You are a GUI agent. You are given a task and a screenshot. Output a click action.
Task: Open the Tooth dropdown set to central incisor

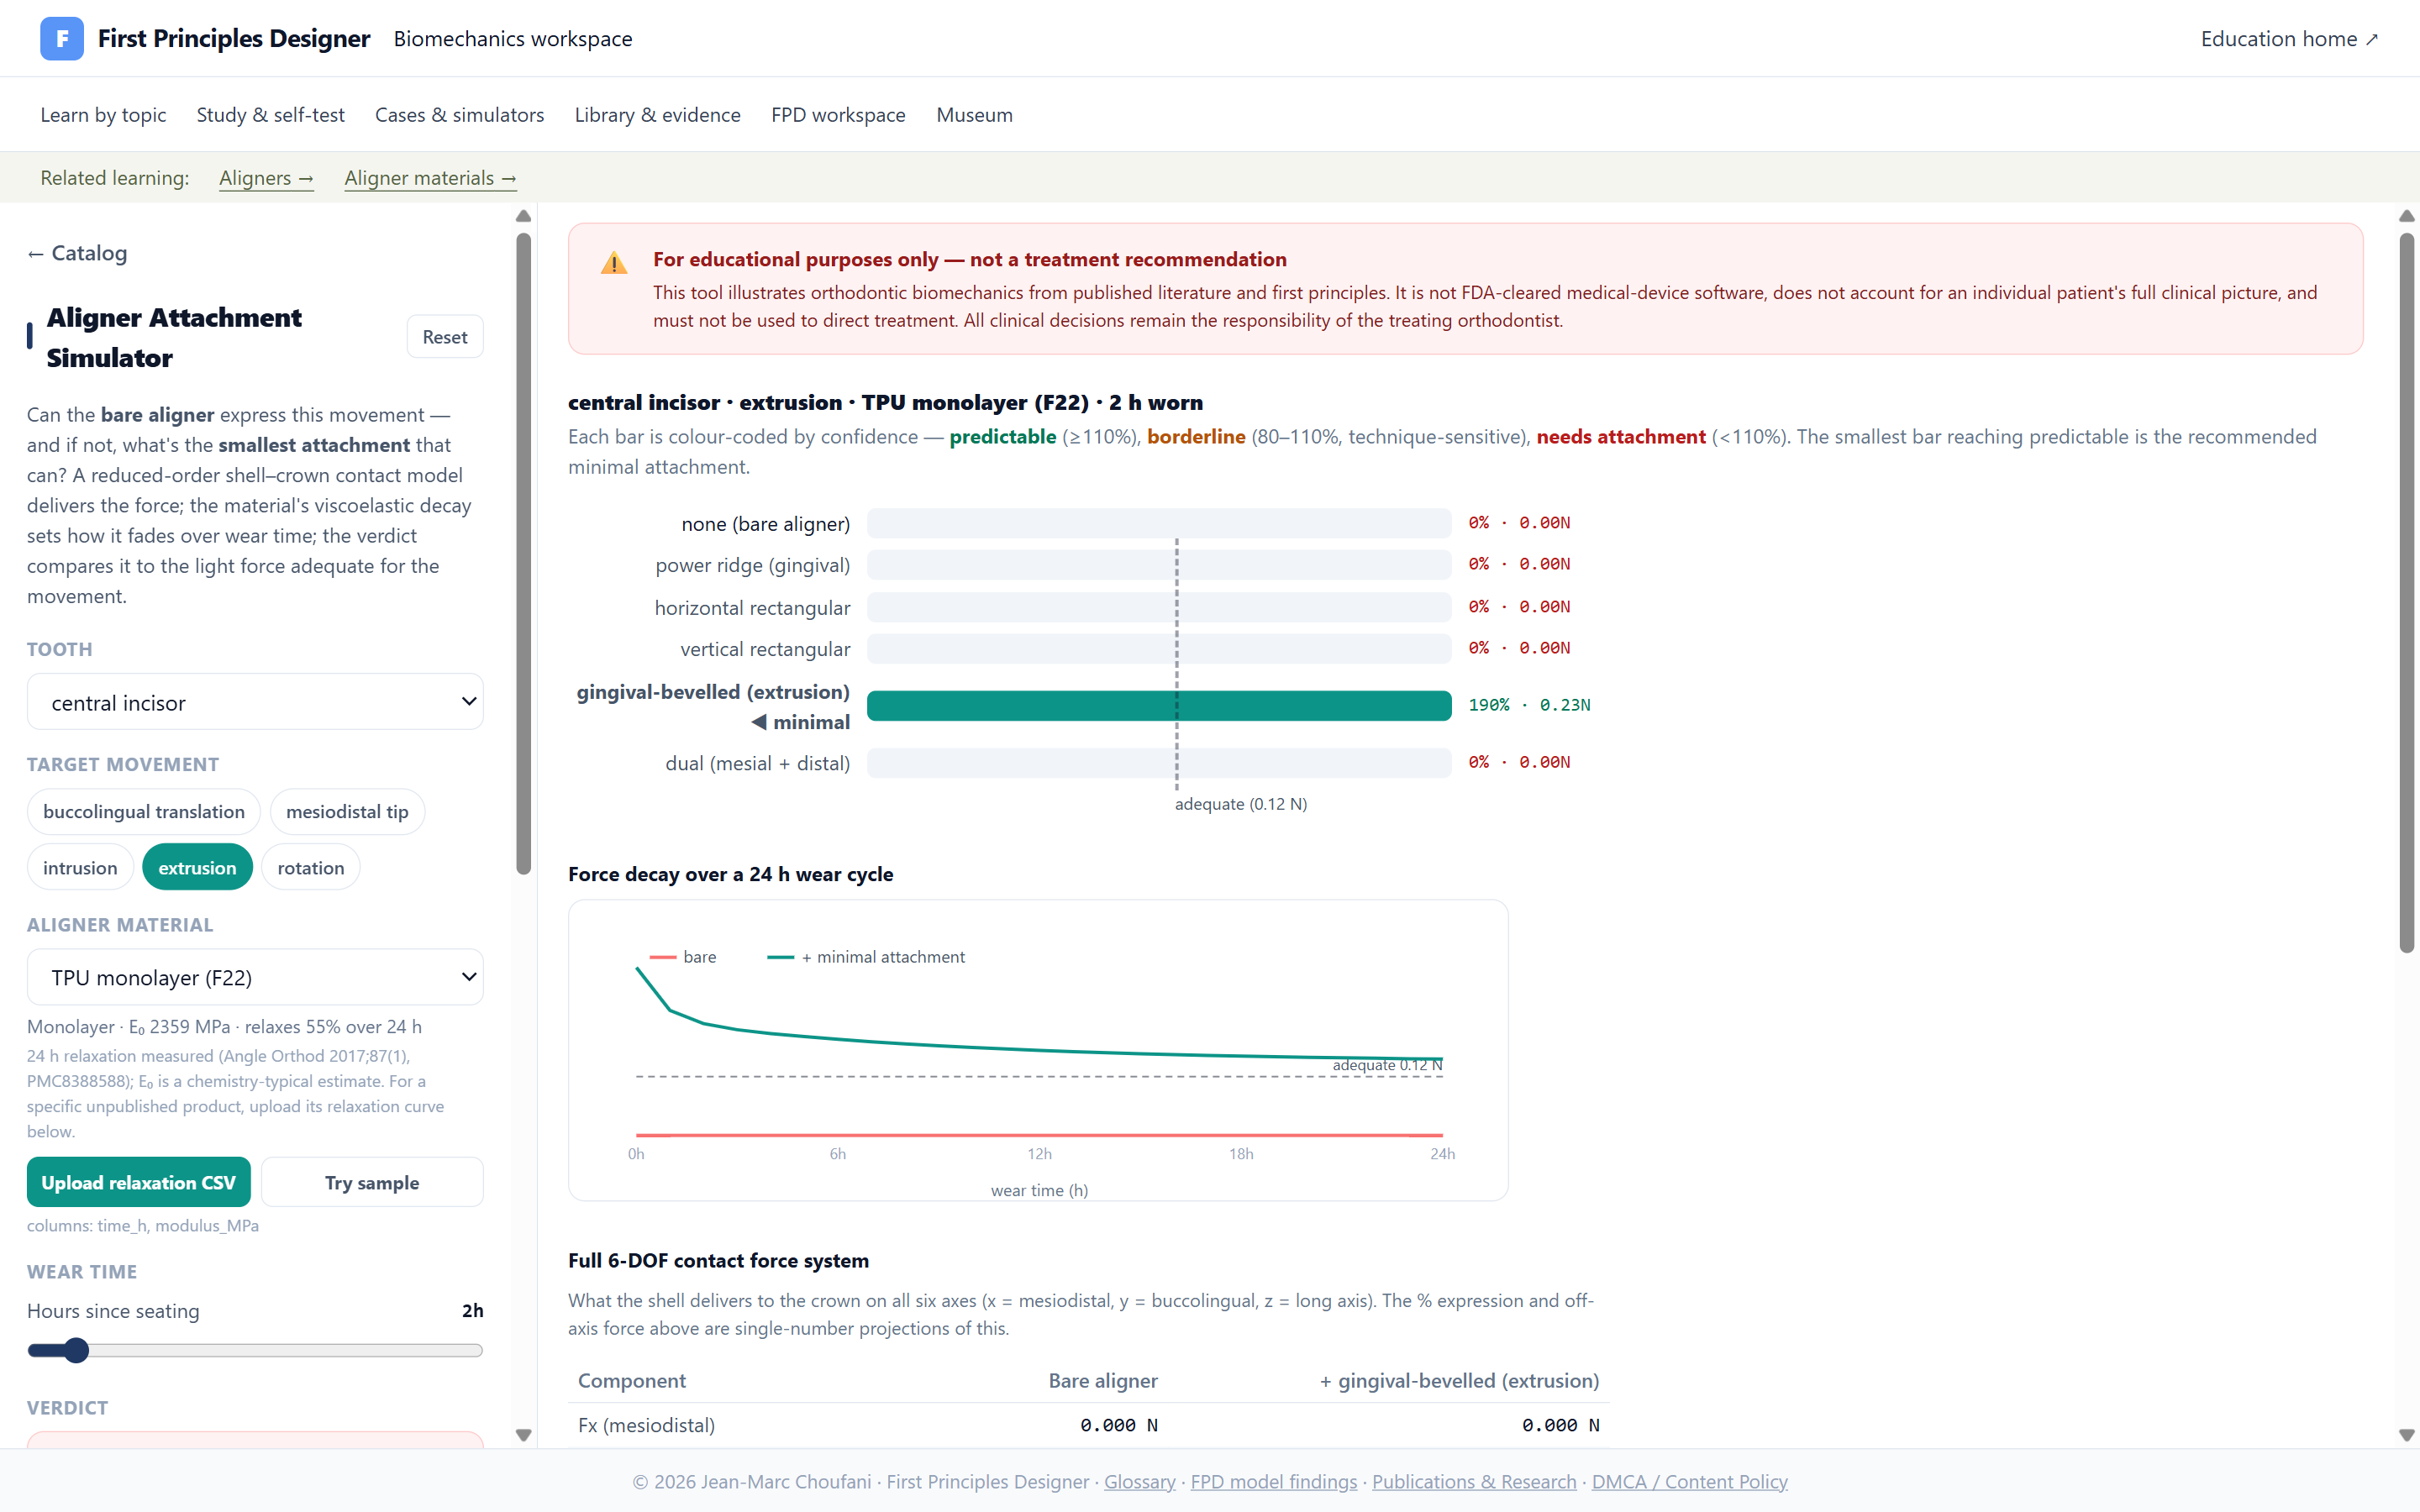tap(255, 702)
